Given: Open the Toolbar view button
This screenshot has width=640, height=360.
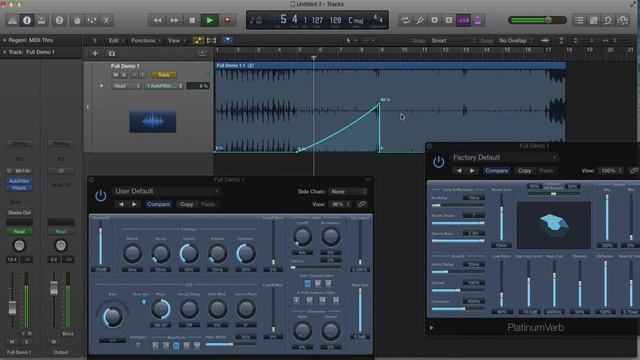Looking at the screenshot, I should tap(41, 20).
